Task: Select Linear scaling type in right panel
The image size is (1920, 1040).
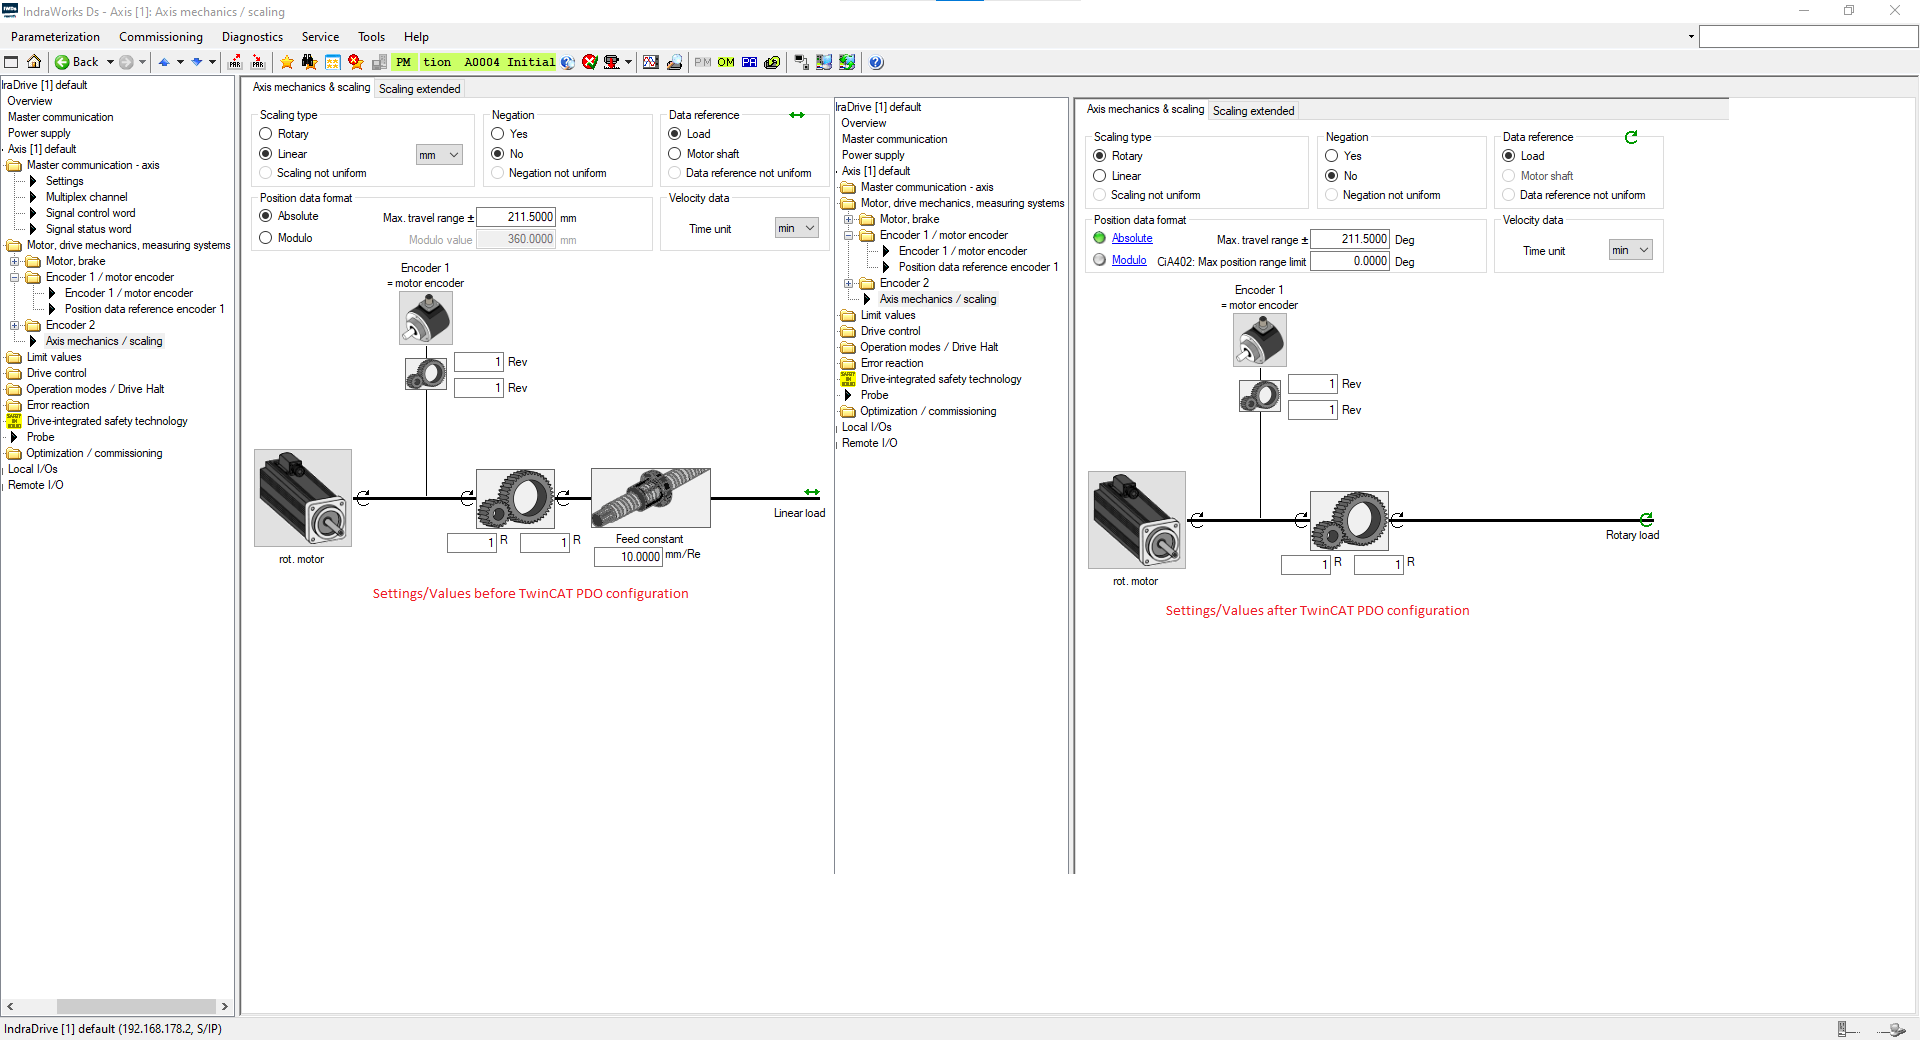Action: click(x=1100, y=176)
